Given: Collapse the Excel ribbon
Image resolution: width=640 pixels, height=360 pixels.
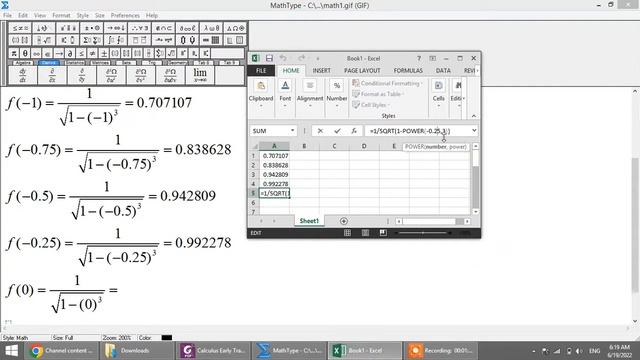Looking at the screenshot, I should click(474, 116).
